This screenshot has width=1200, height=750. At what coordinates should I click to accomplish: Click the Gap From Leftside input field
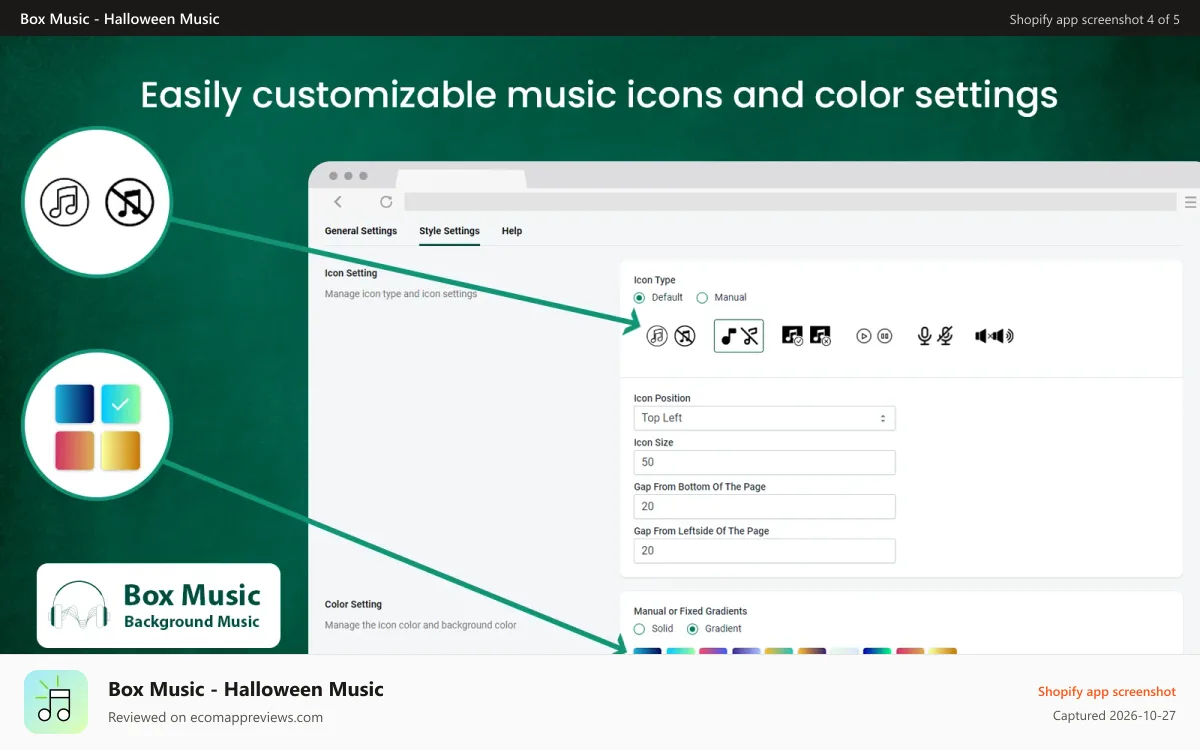765,550
